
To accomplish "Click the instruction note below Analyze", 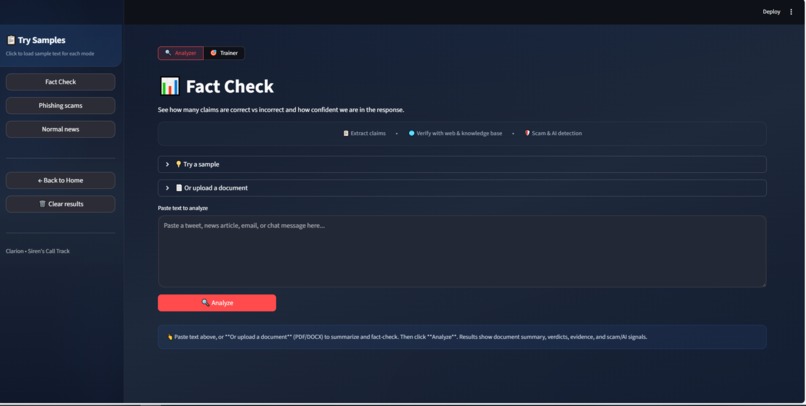I will (462, 337).
